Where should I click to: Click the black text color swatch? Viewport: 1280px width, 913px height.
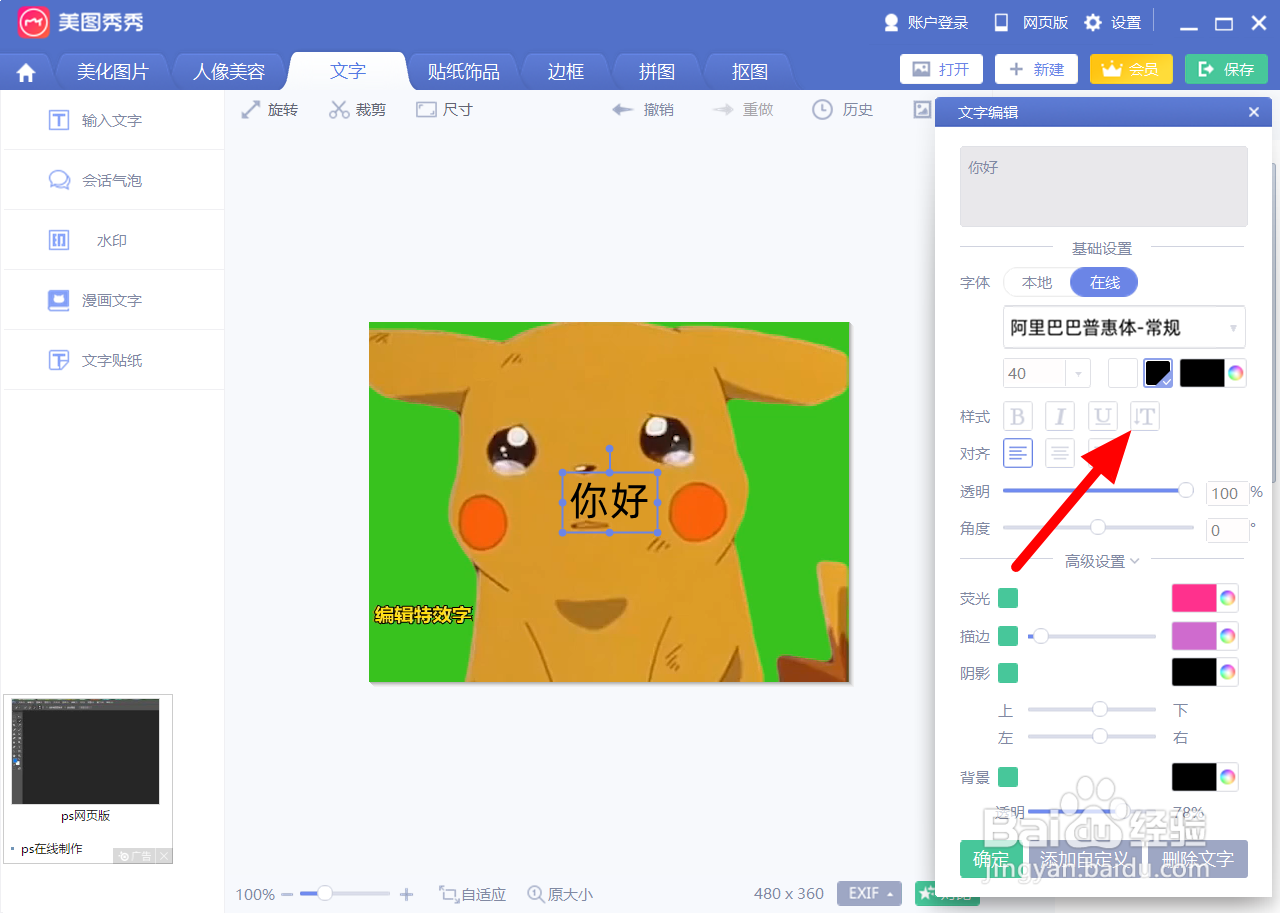(x=1202, y=373)
